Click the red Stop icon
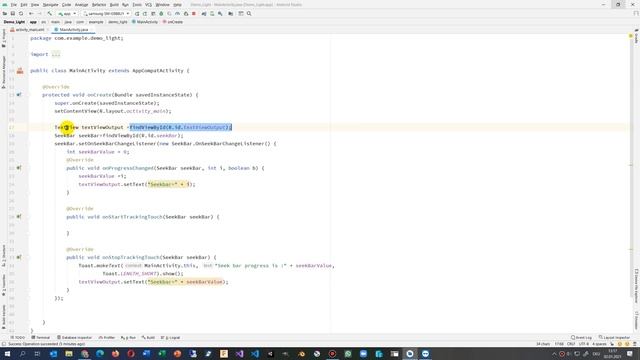Viewport: 640px width, 360px height. (x=194, y=13)
